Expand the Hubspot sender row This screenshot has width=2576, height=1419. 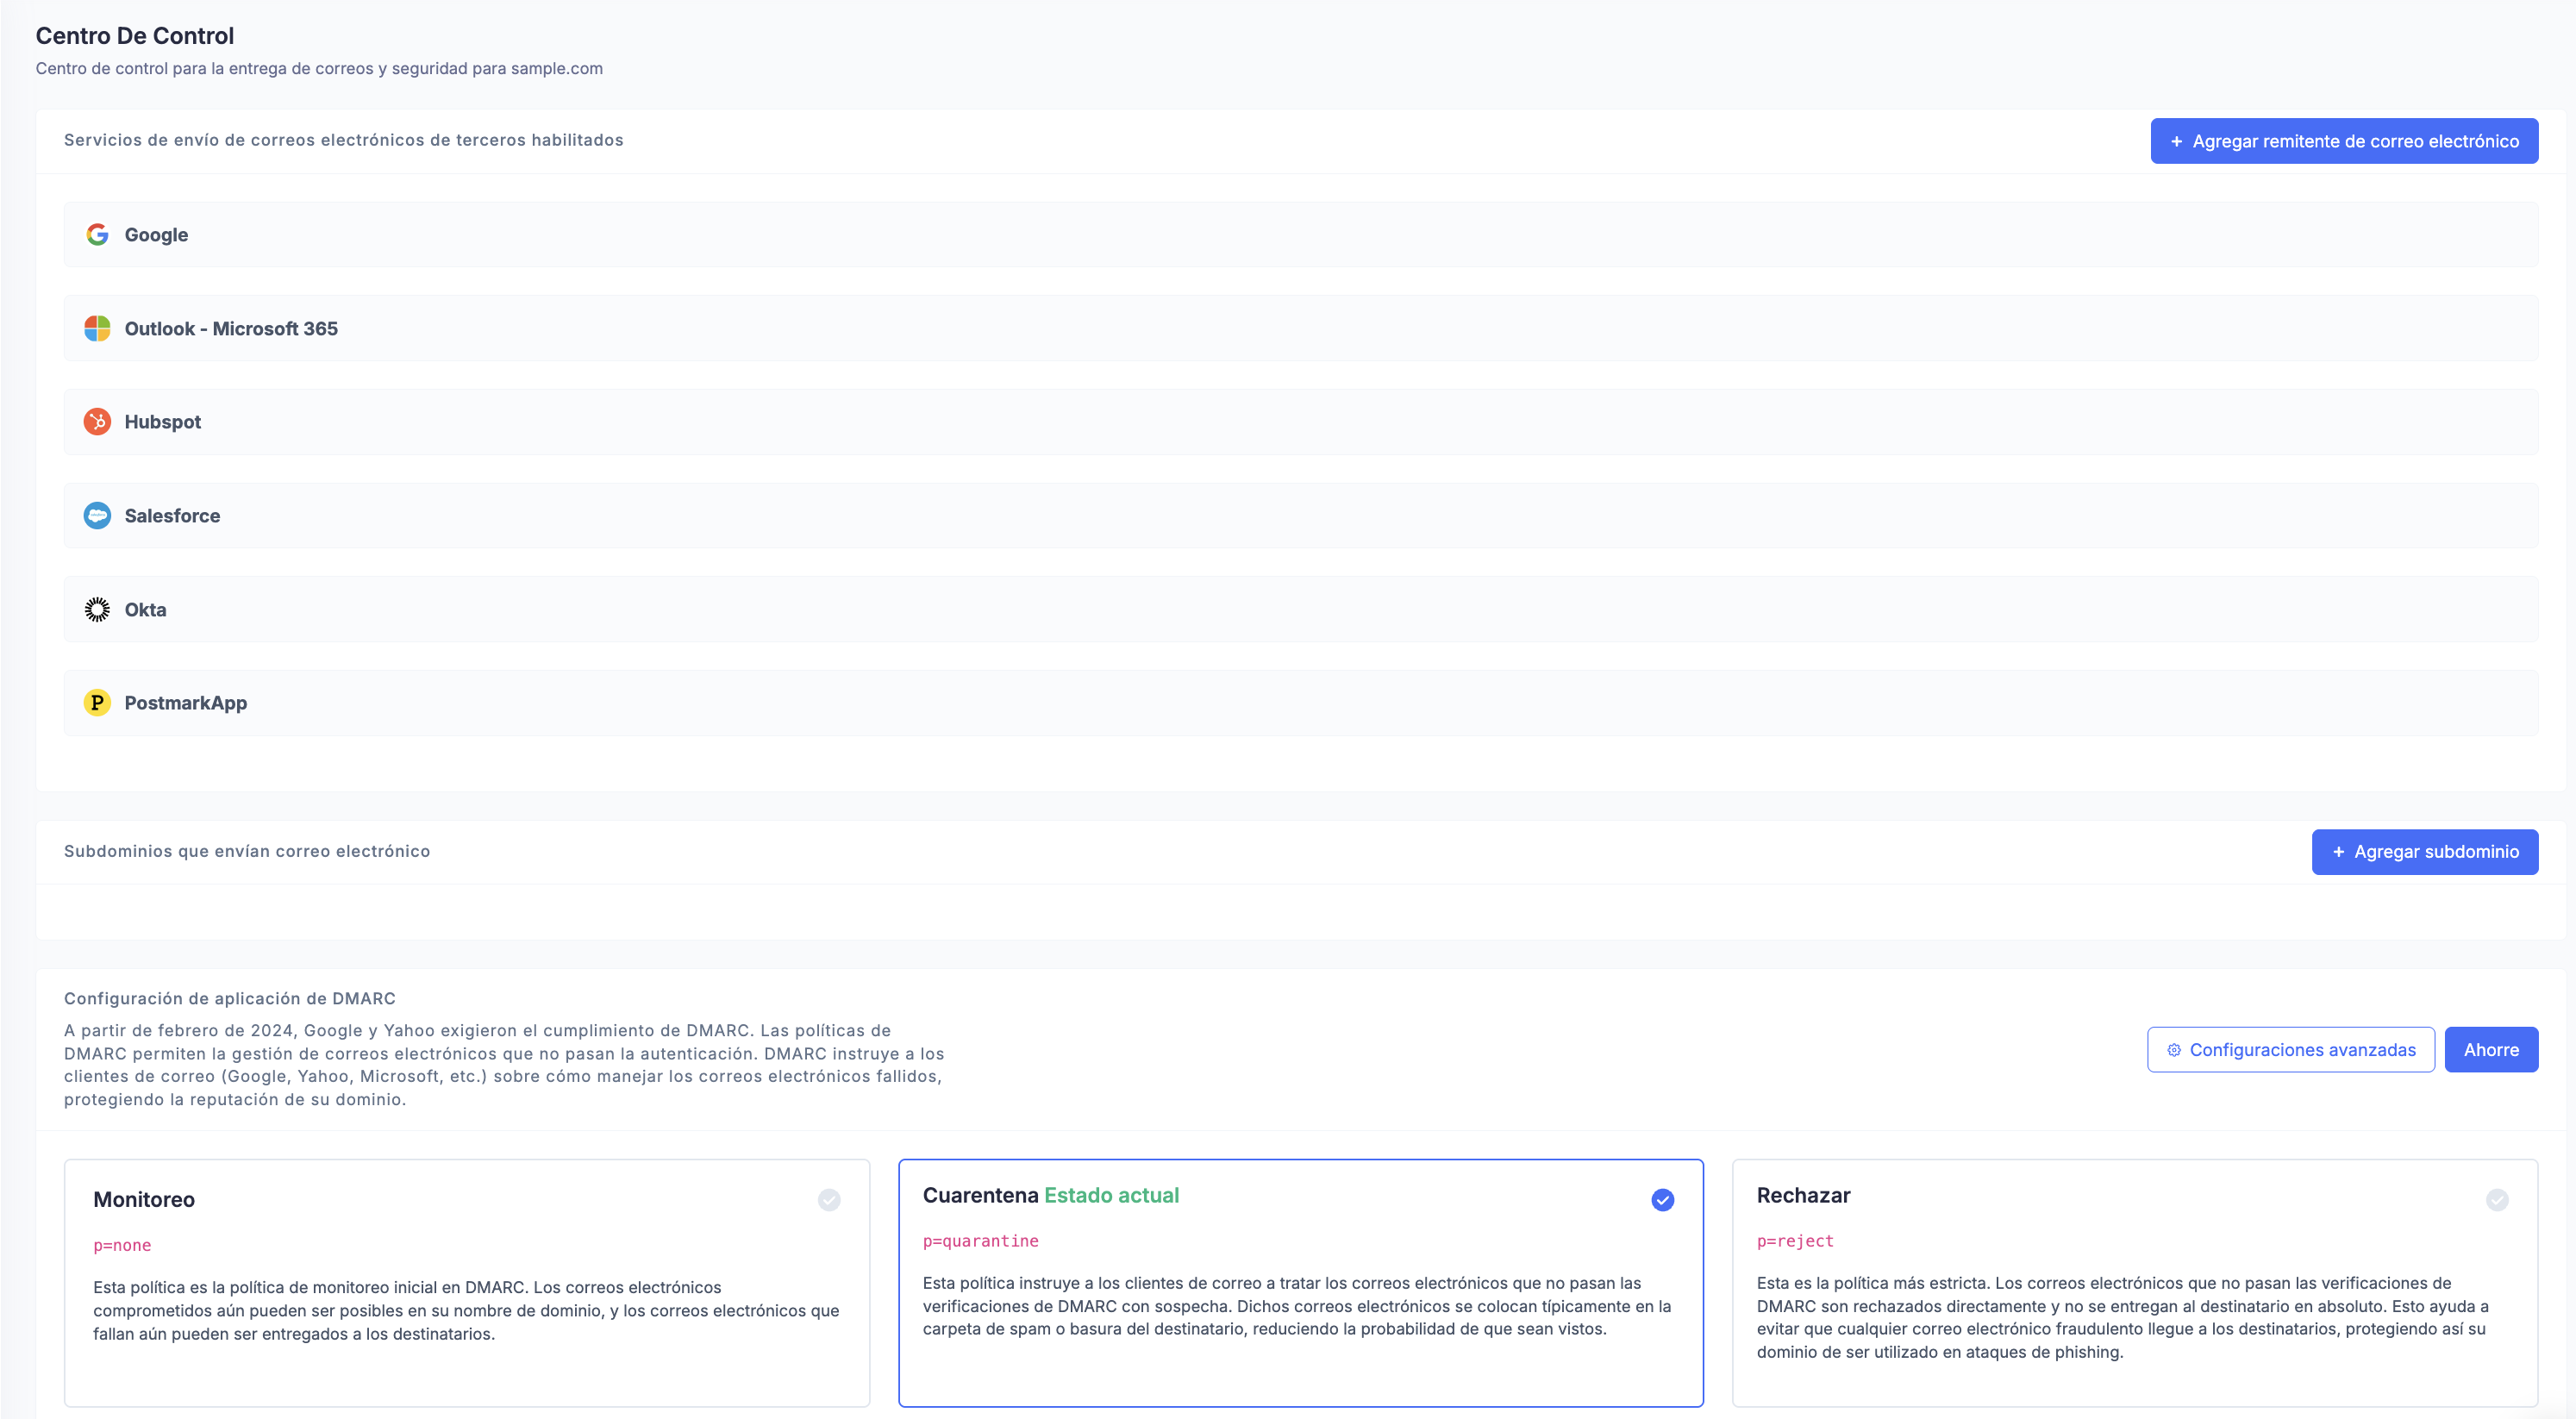coord(1300,422)
